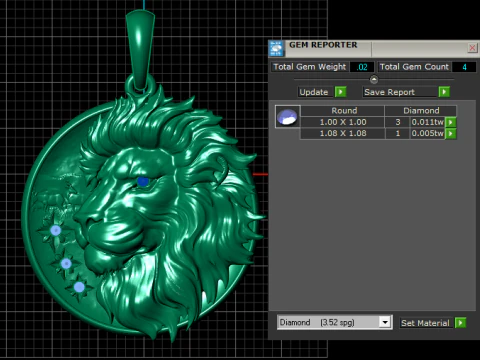Open the Diamond material dropdown

pos(385,322)
